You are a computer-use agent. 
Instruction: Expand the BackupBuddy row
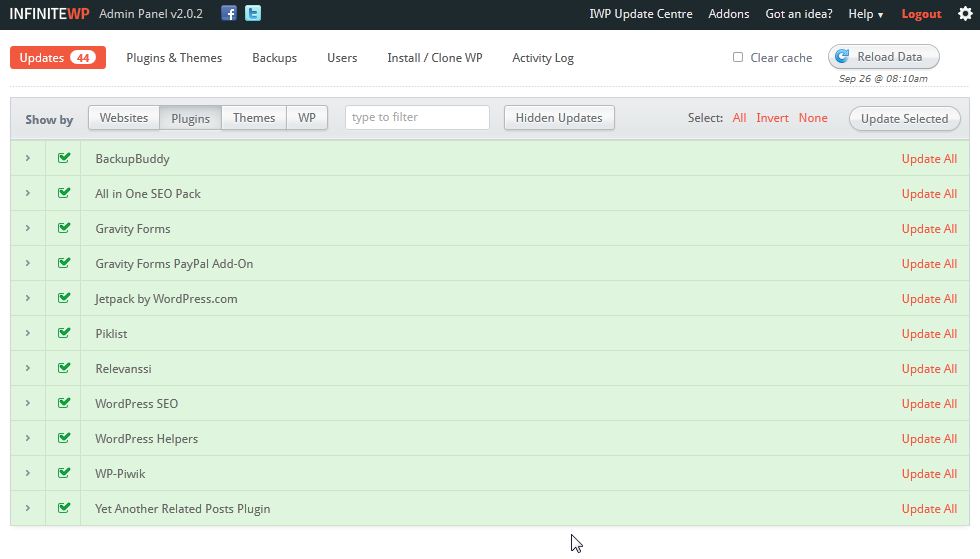[x=28, y=158]
